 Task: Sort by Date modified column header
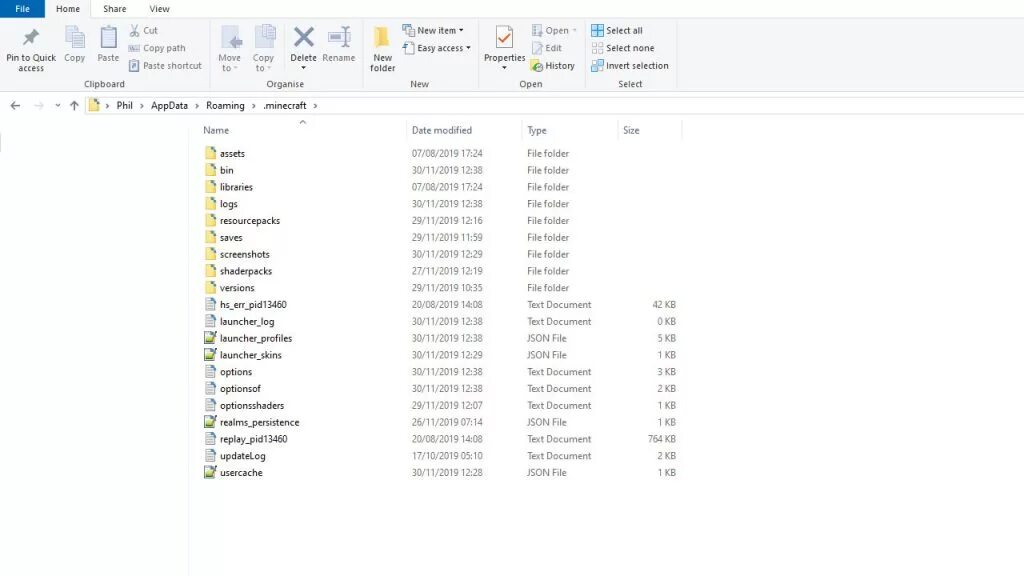(441, 130)
